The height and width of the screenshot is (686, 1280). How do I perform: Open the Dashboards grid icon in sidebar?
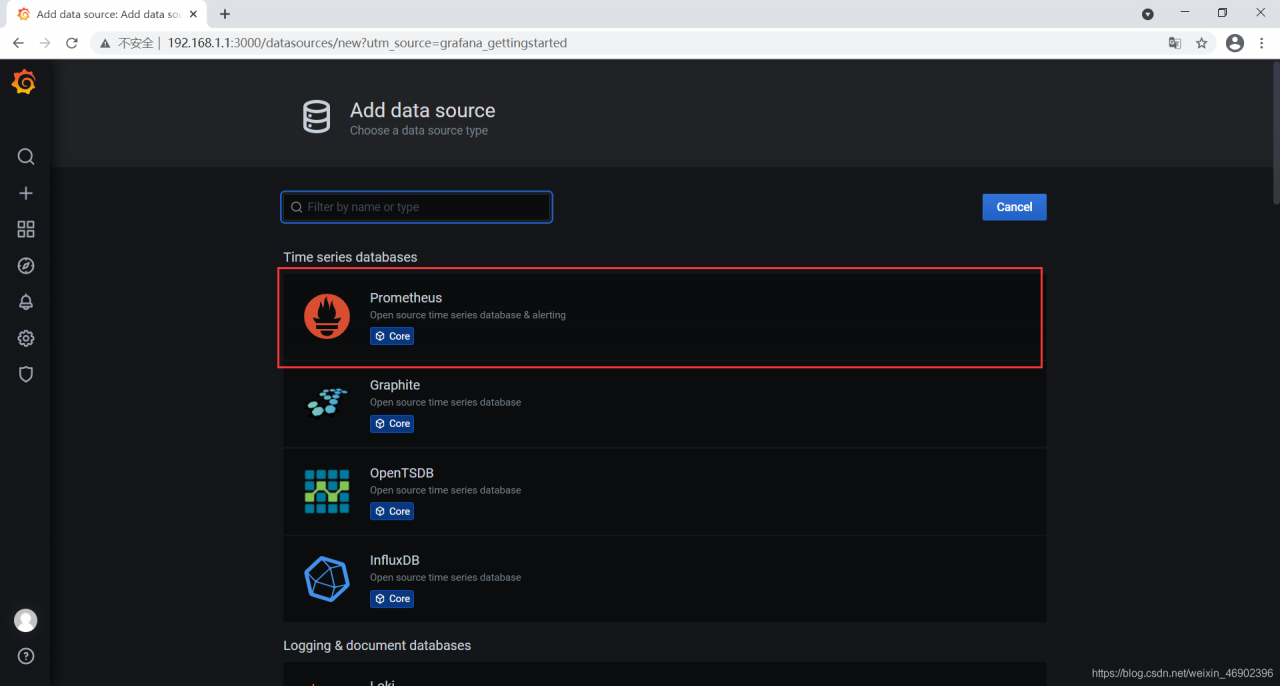tap(26, 229)
